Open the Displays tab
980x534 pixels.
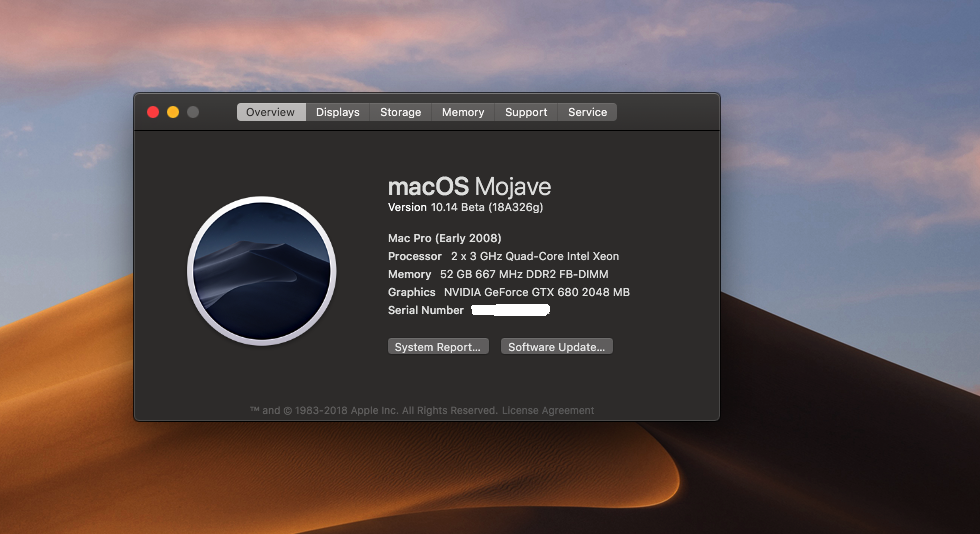coord(338,112)
